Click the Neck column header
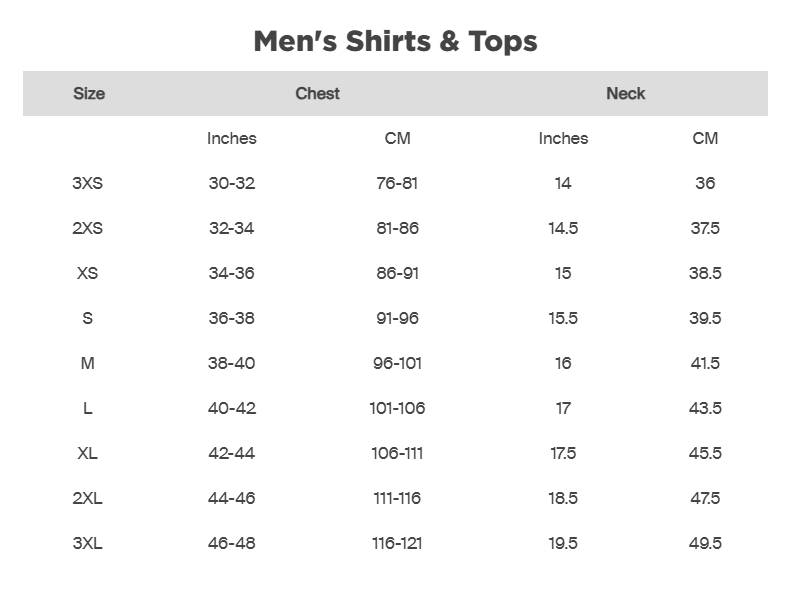Viewport: 796px width, 589px height. tap(625, 94)
